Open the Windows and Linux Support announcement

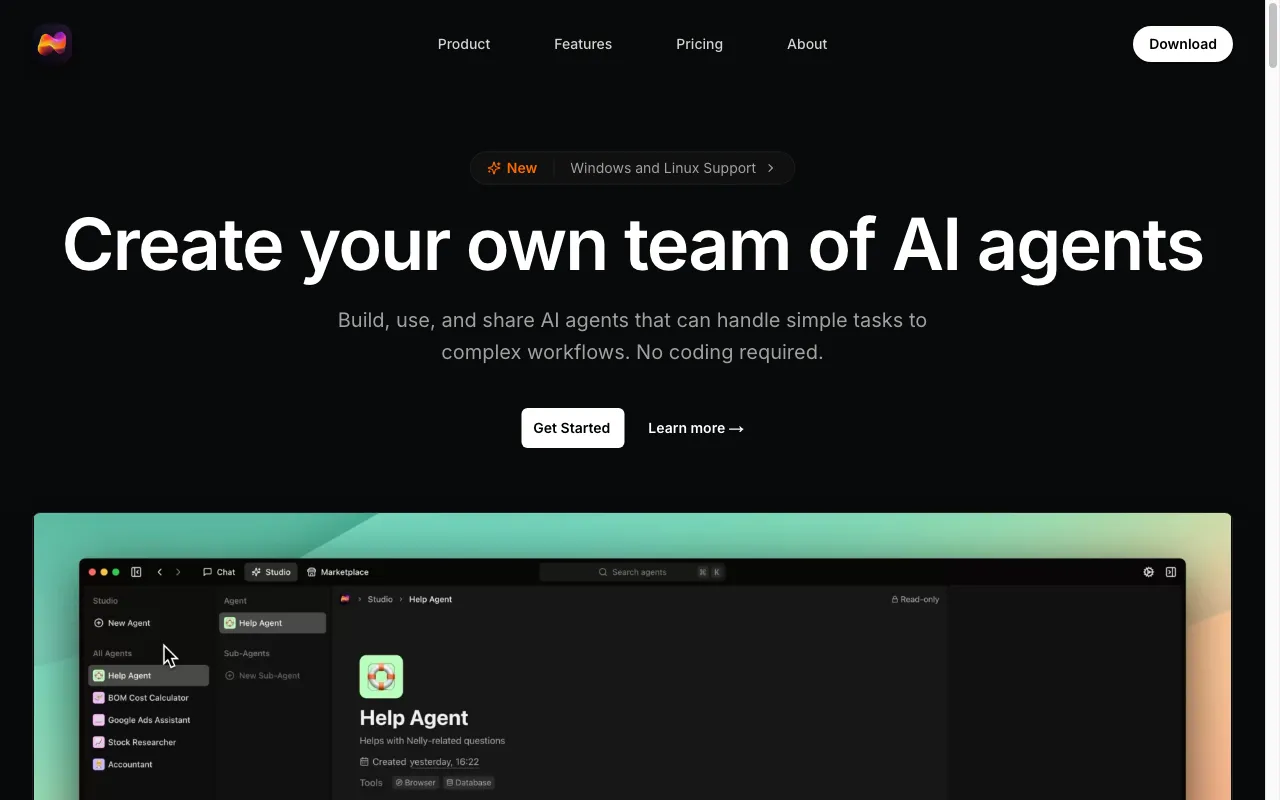tap(663, 168)
